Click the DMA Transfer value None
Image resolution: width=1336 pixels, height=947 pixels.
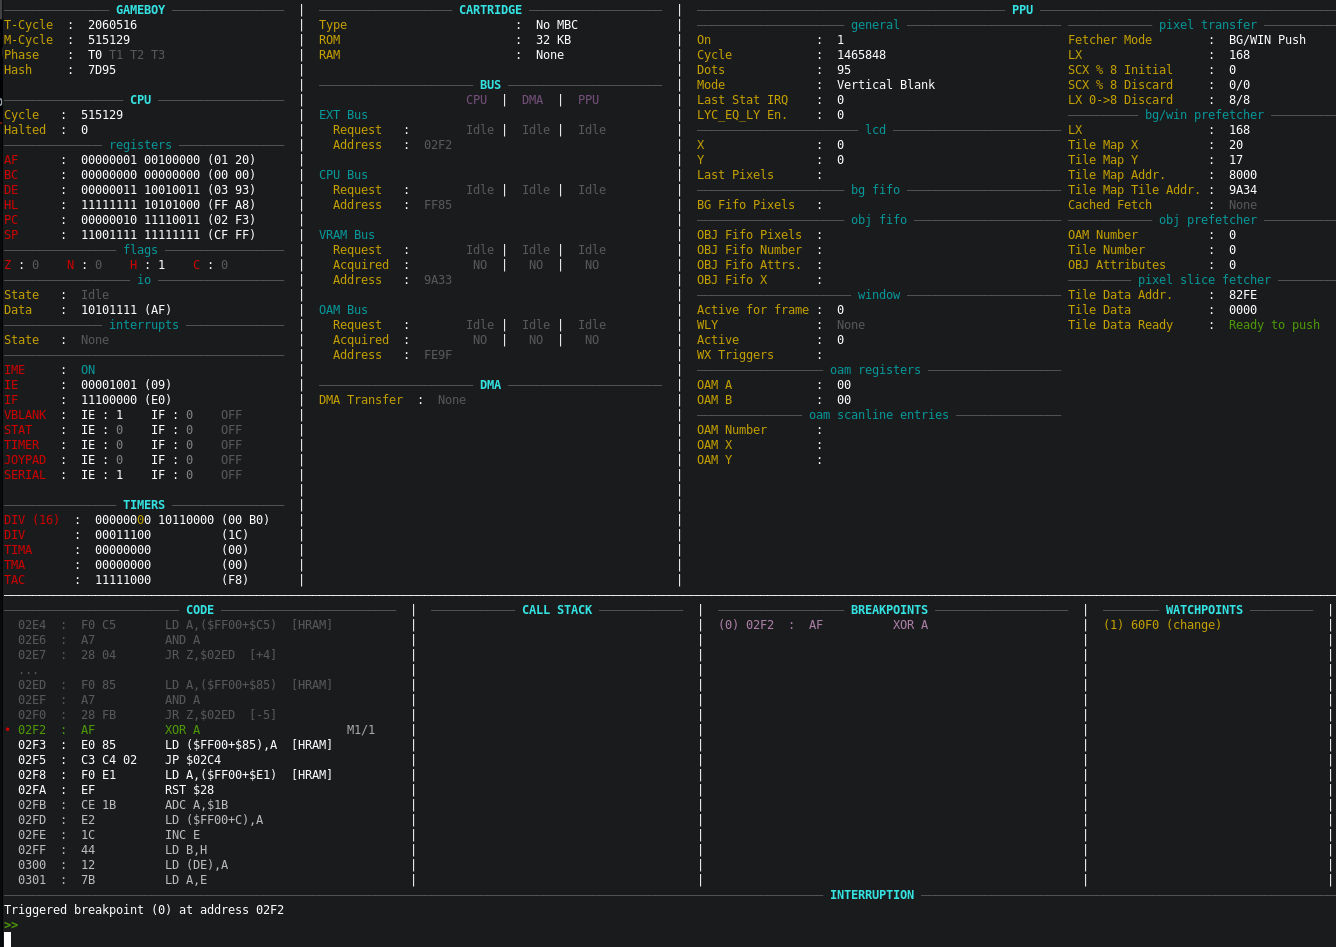tap(452, 400)
